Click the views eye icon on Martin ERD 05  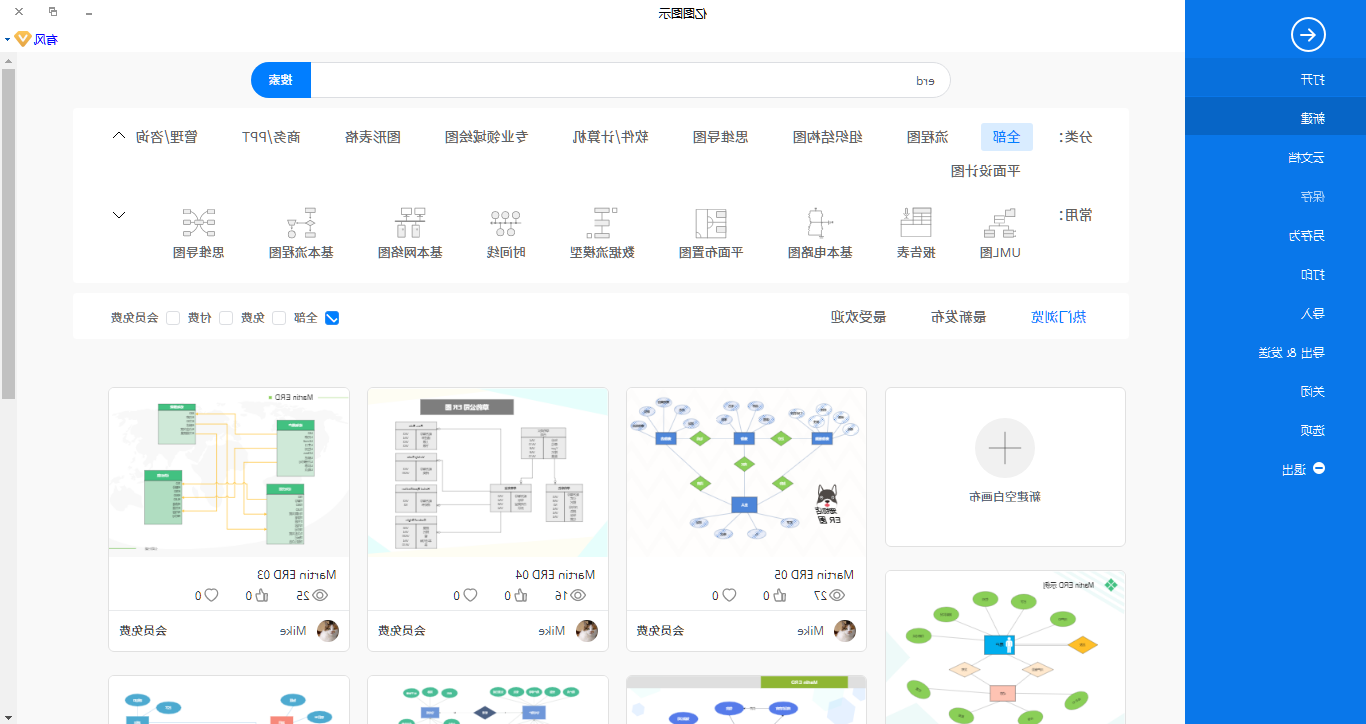point(838,595)
